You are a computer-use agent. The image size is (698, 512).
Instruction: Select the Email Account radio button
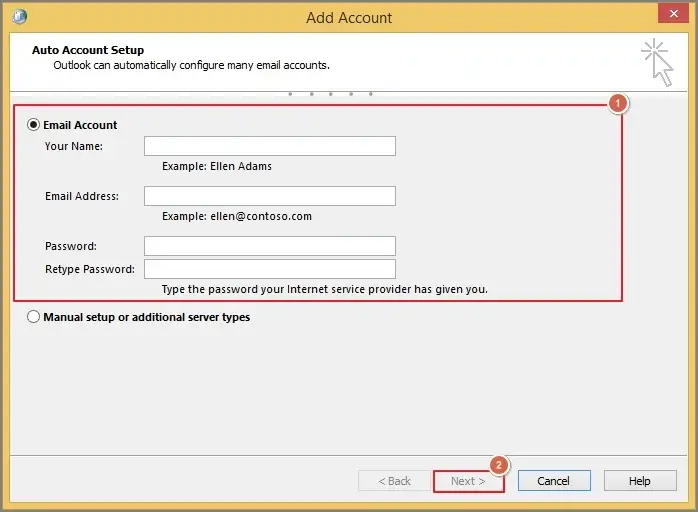coord(34,125)
